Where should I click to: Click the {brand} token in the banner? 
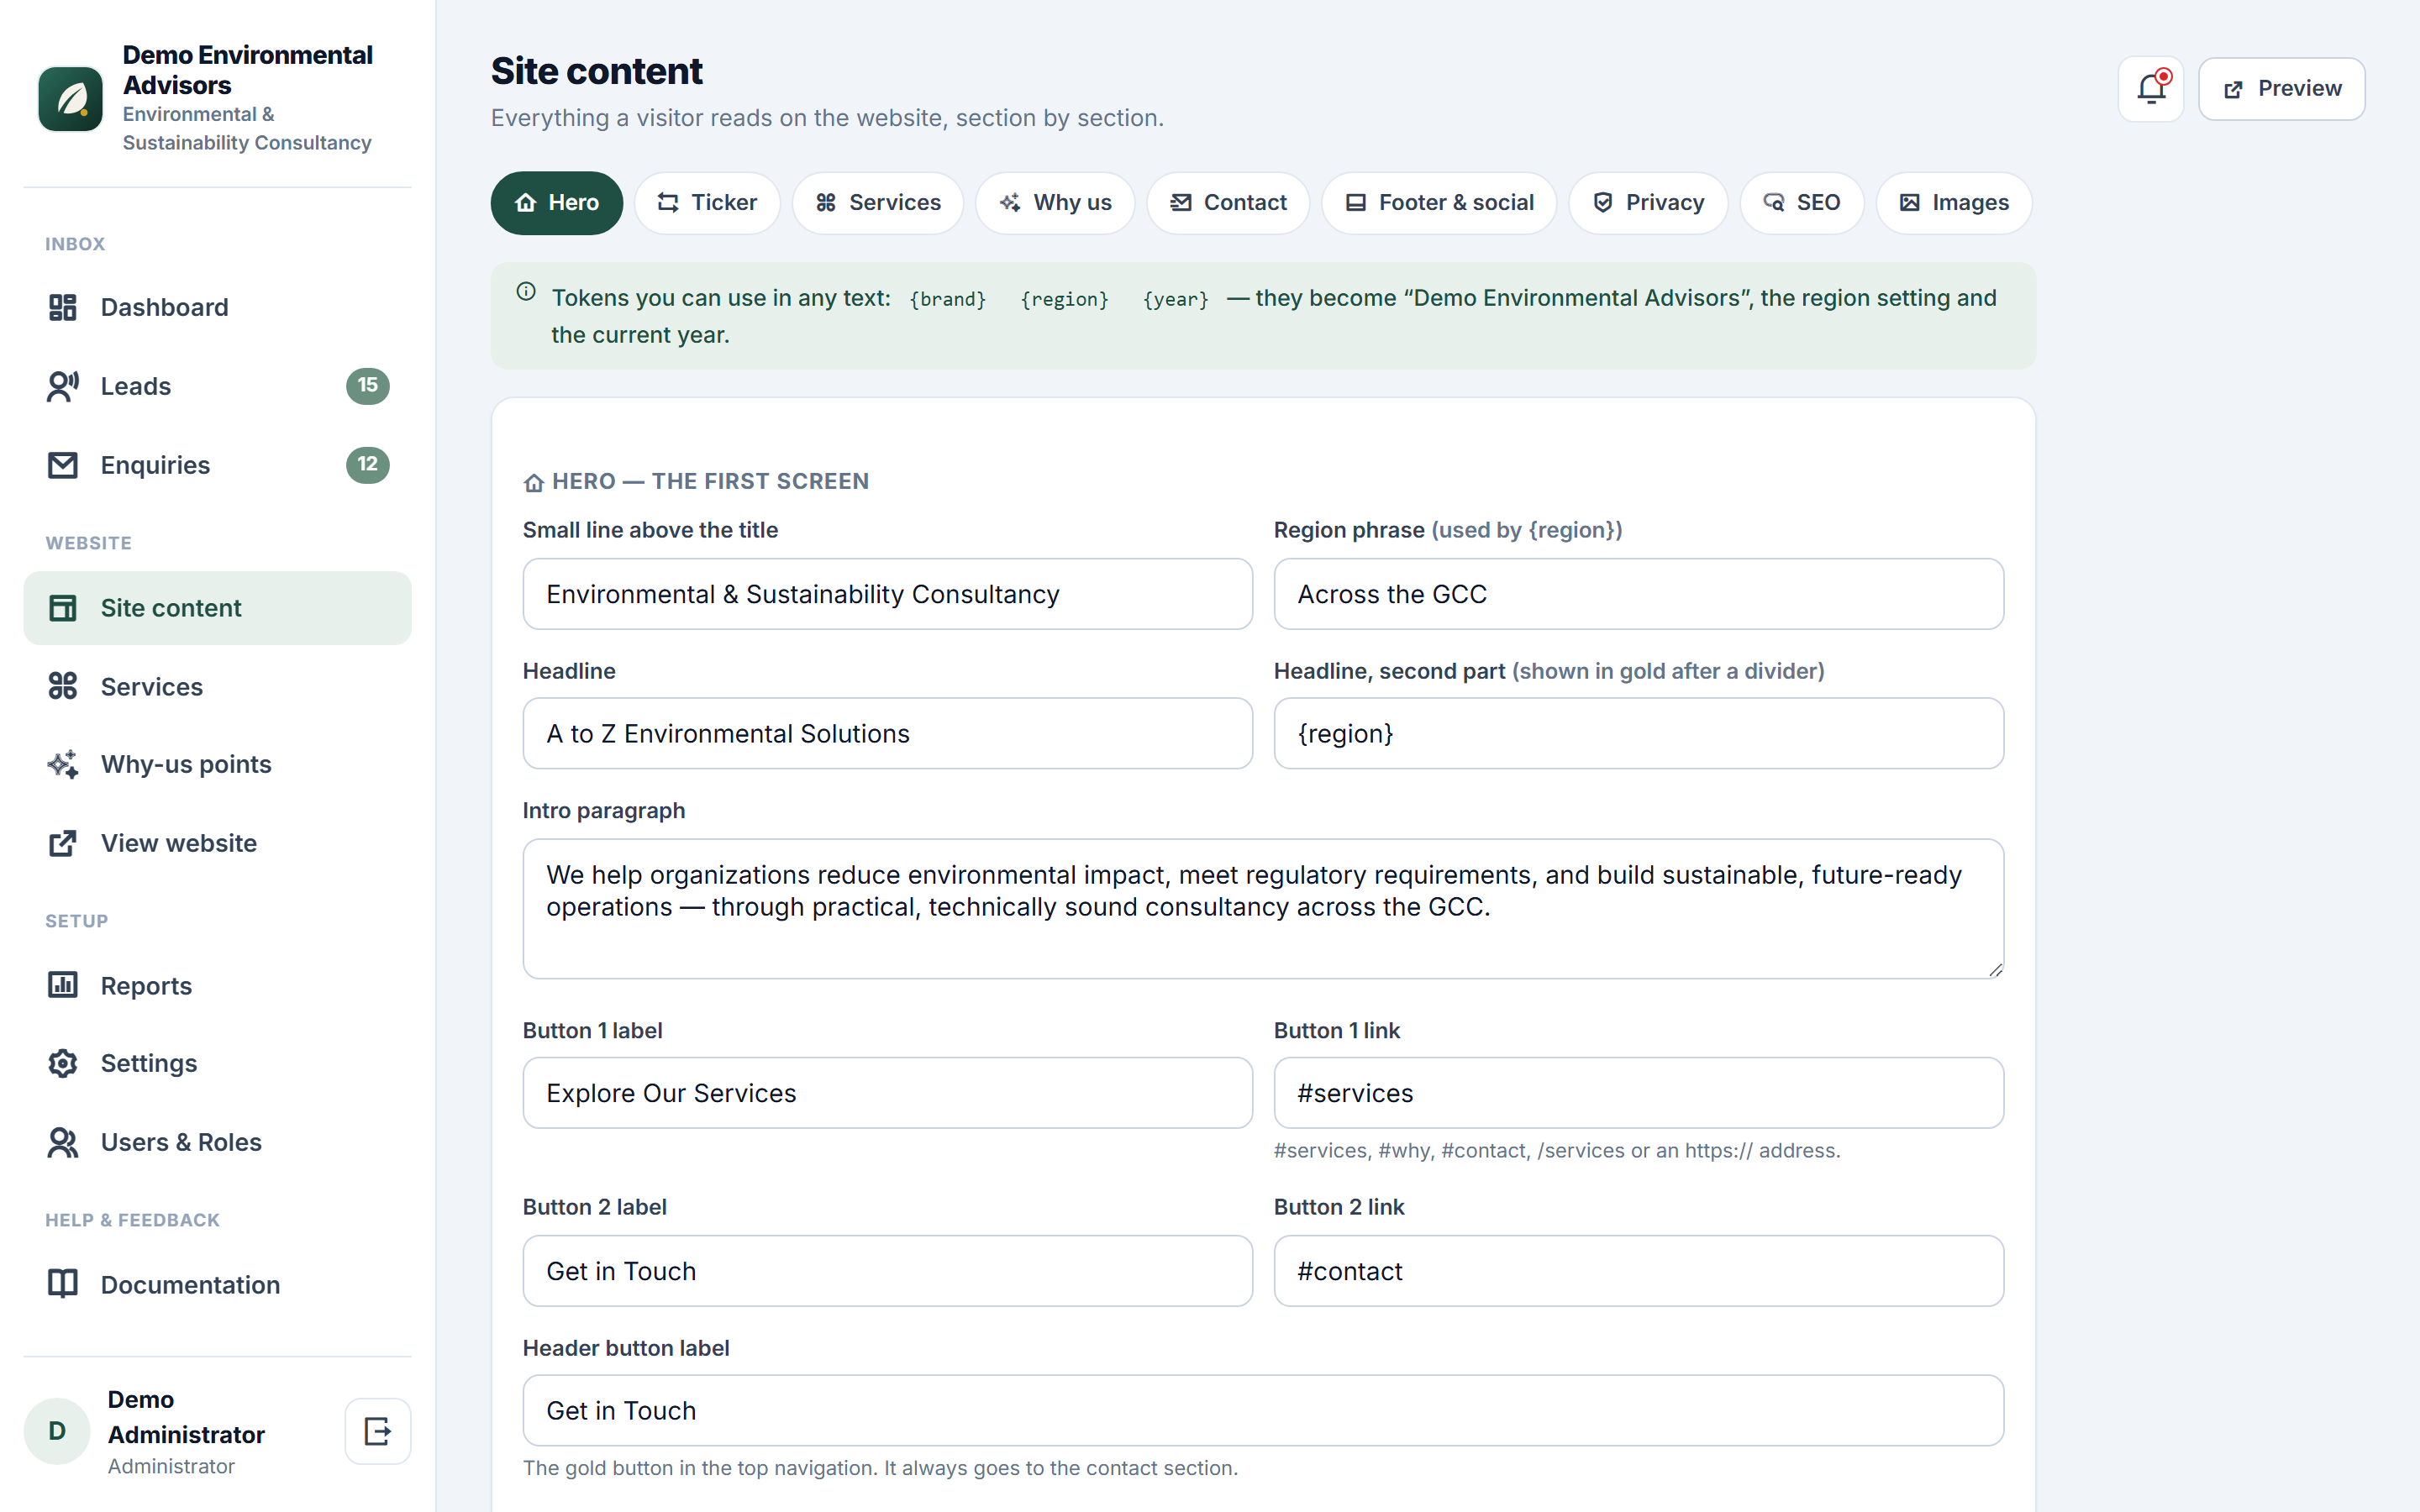pyautogui.click(x=947, y=299)
